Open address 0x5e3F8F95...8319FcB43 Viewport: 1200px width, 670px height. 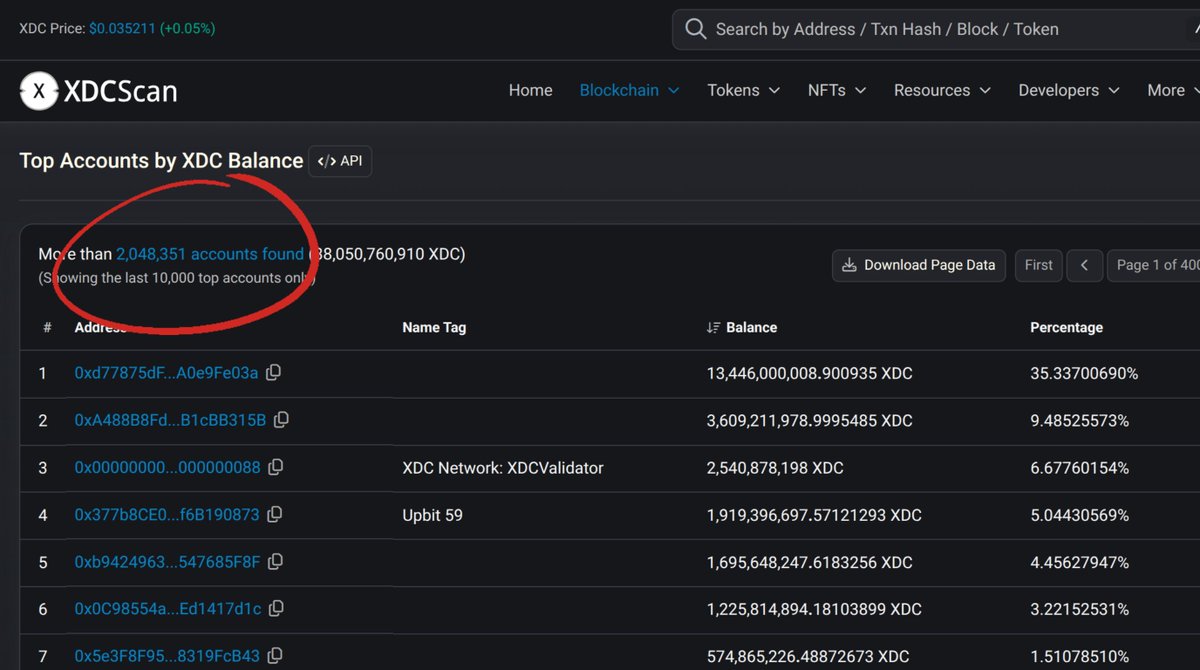166,657
